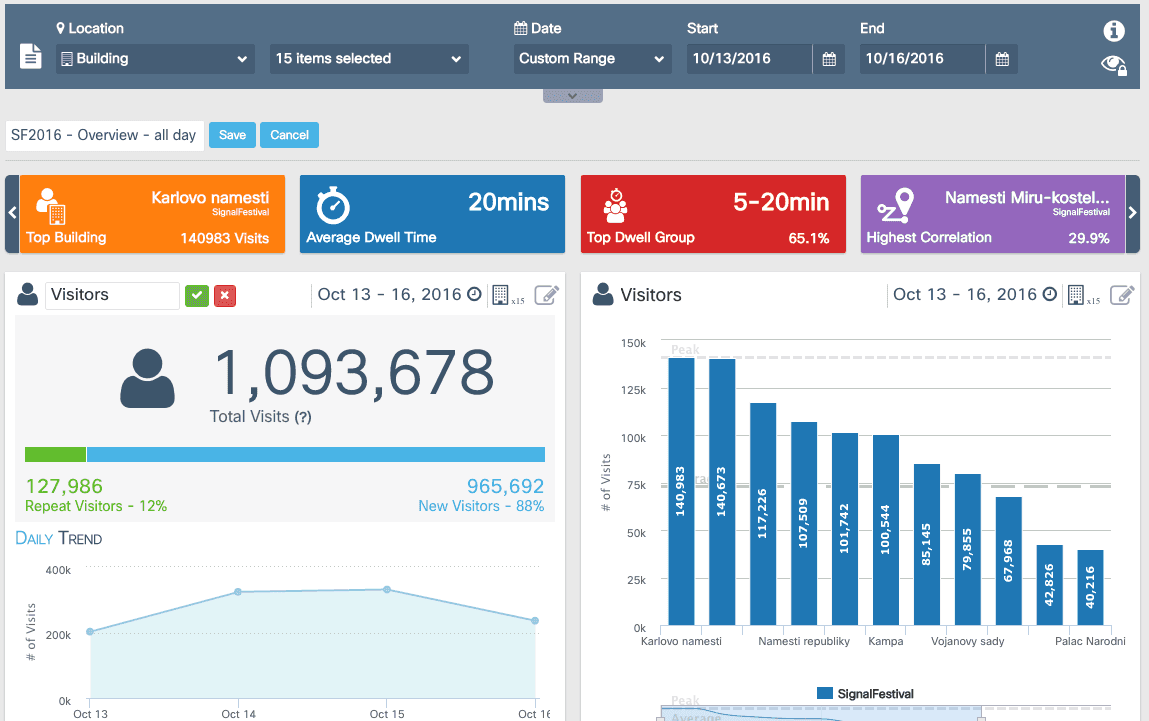Click edit icon on right Visitors widget
This screenshot has width=1149, height=721.
point(1123,295)
